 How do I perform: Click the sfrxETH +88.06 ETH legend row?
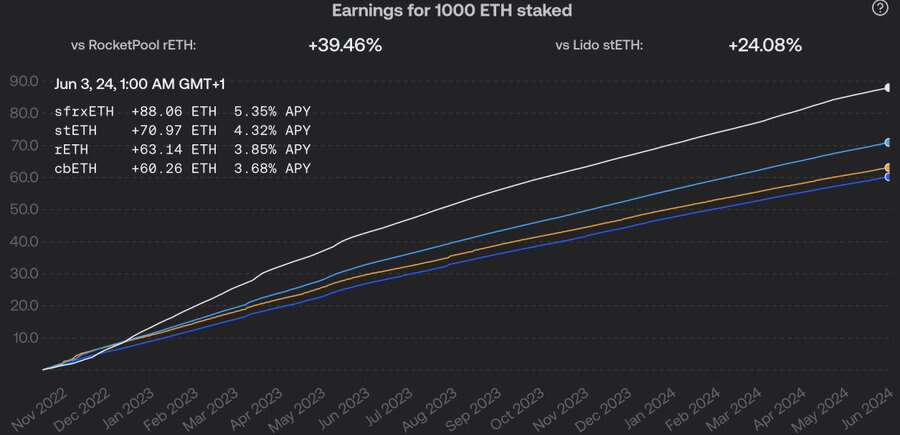[183, 111]
